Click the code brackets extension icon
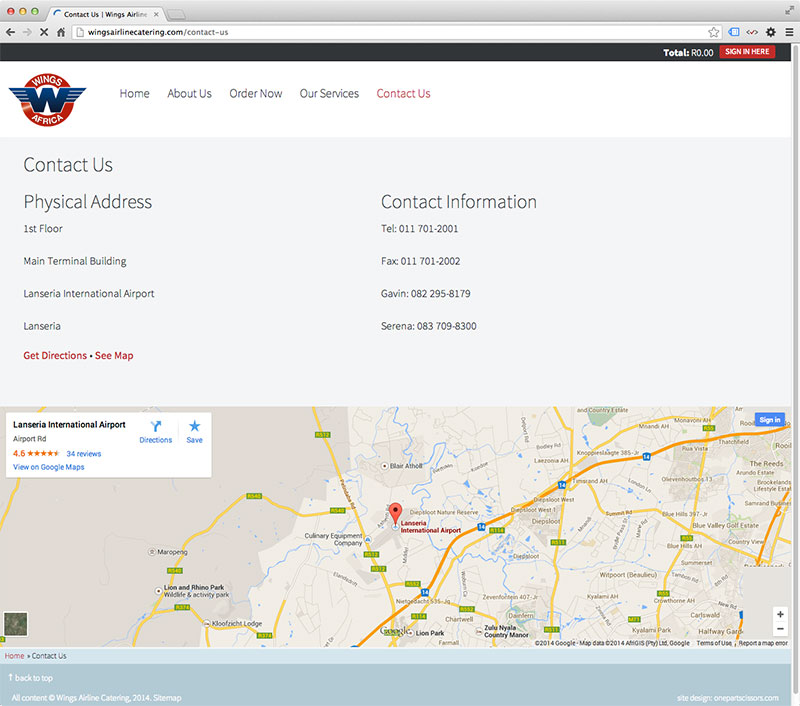Image resolution: width=800 pixels, height=706 pixels. pos(752,32)
